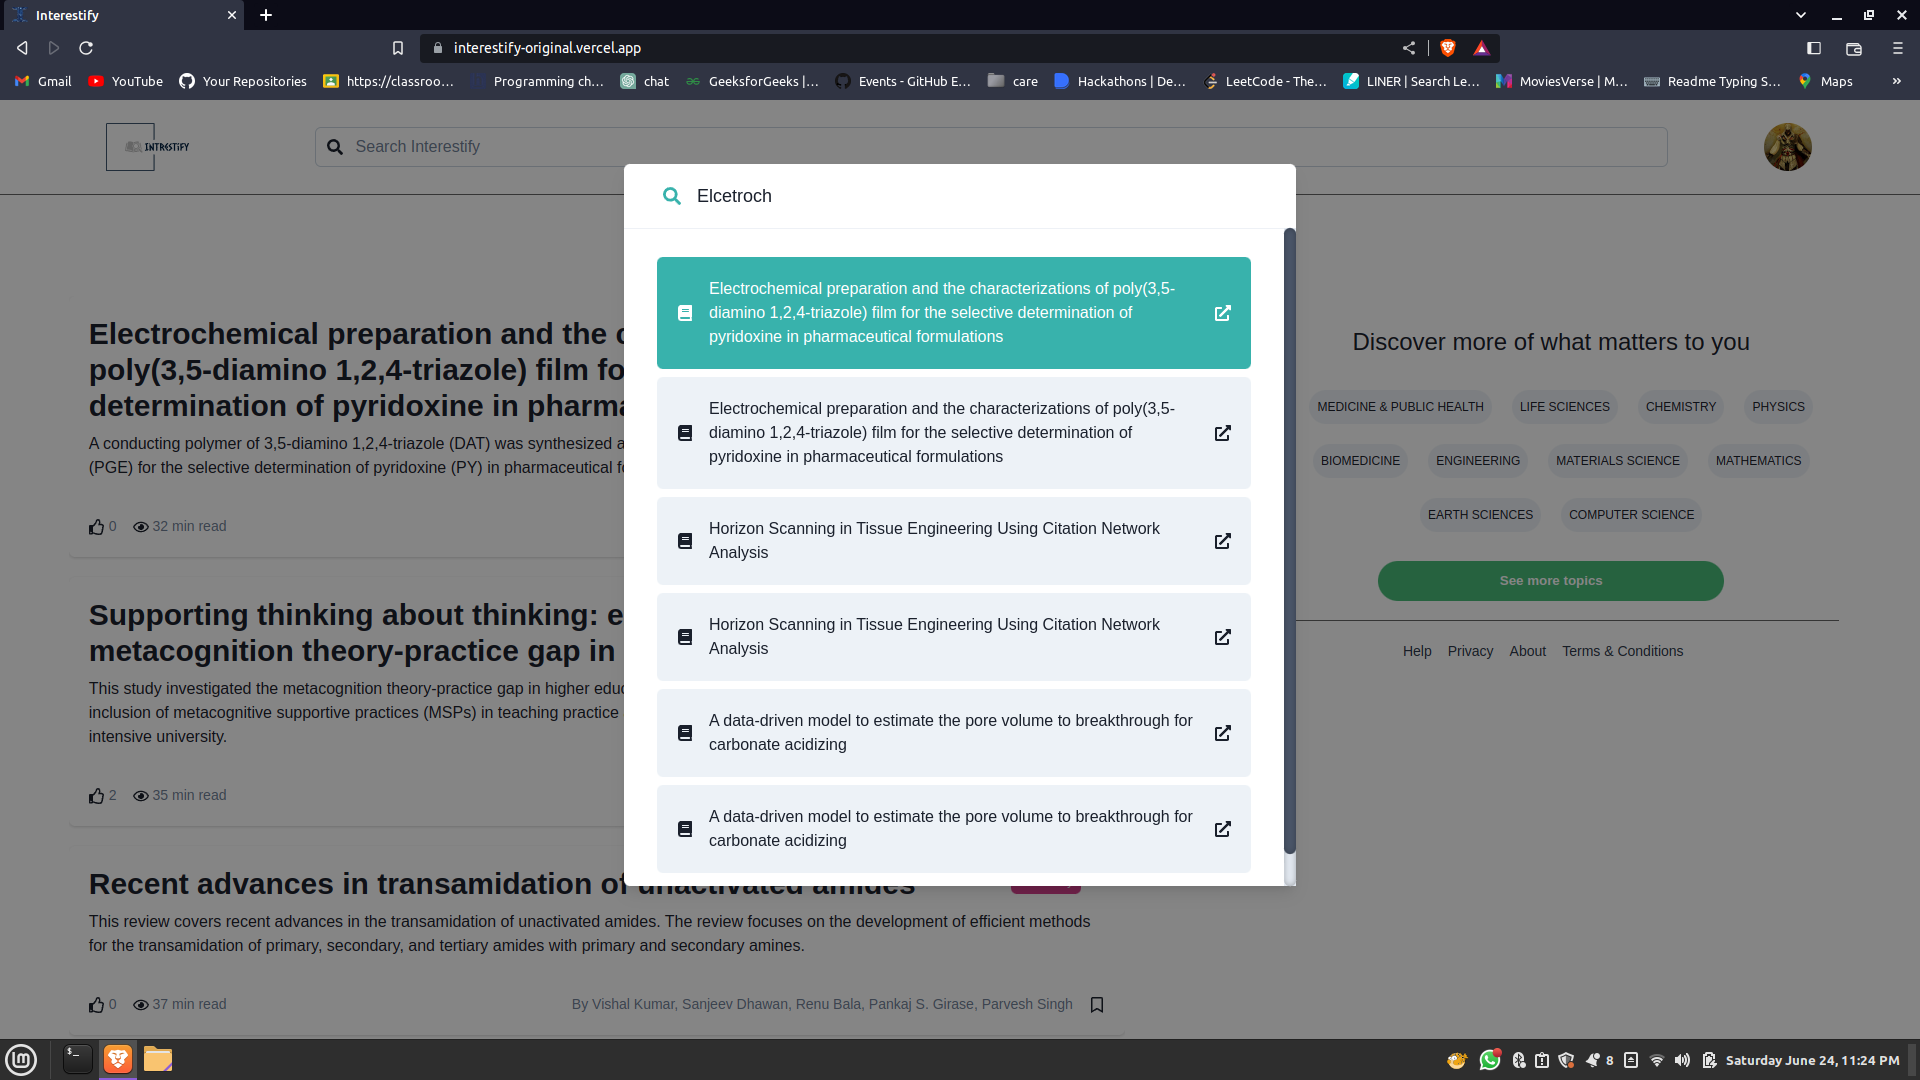Open the external link icon of the first Horizon Scanning result
The height and width of the screenshot is (1080, 1920).
pos(1222,541)
